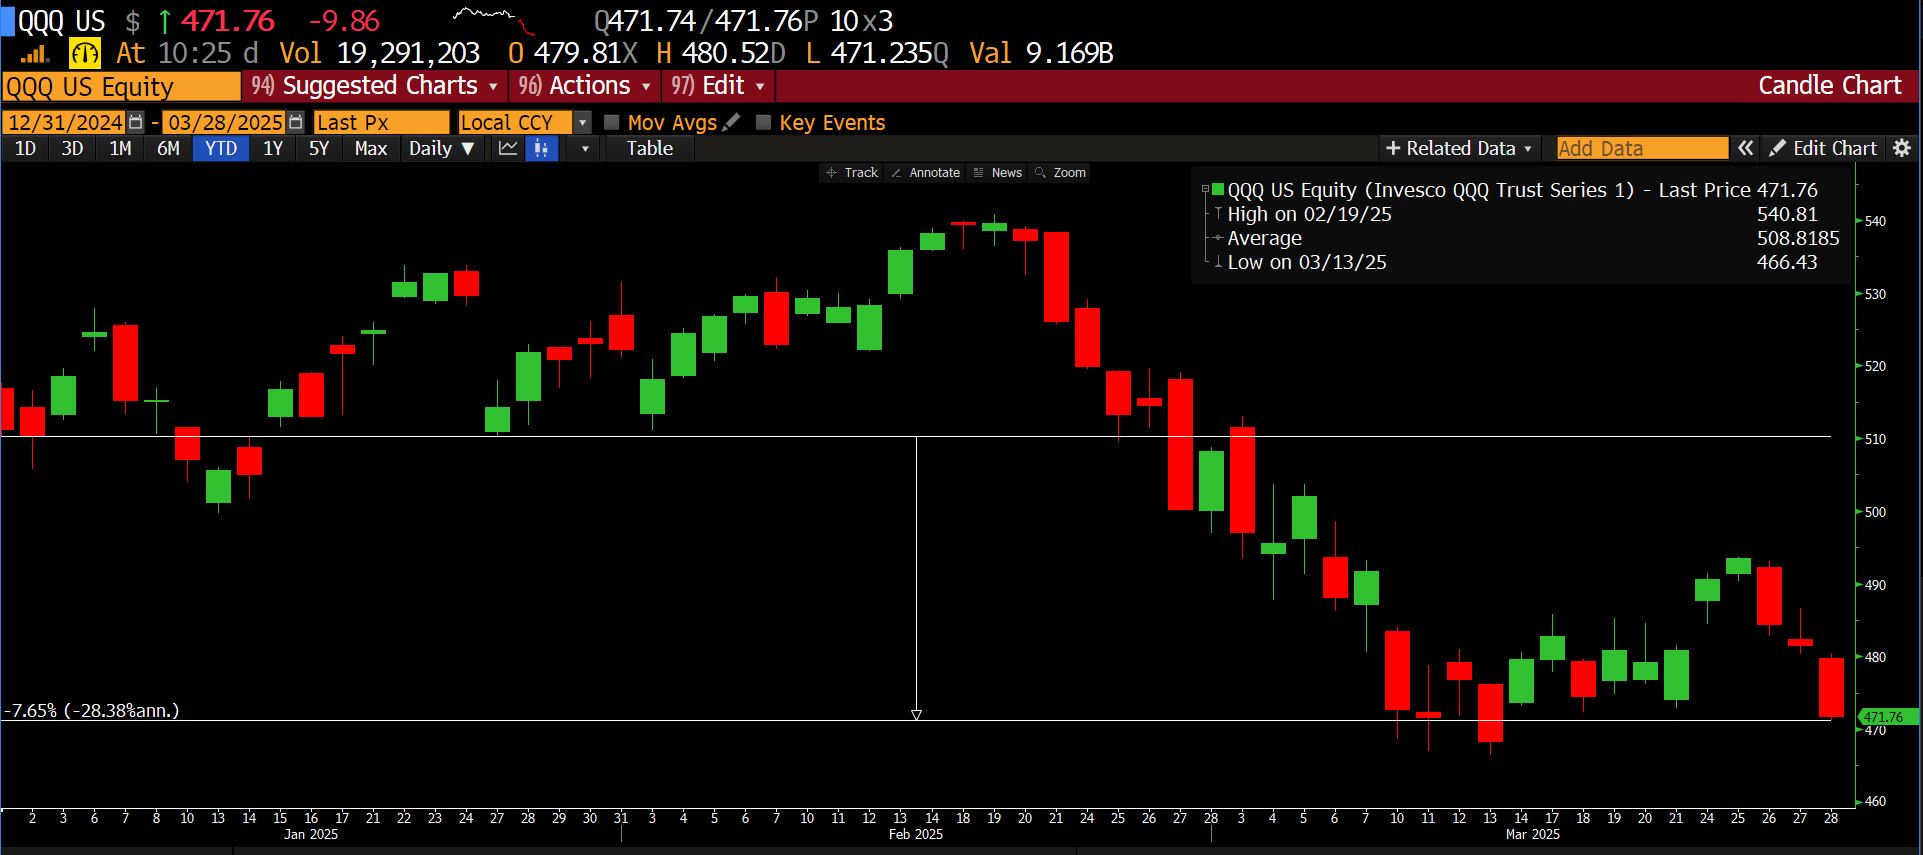The image size is (1923, 855).
Task: Collapse the QQQ US Equity legend tree
Action: (1206, 189)
